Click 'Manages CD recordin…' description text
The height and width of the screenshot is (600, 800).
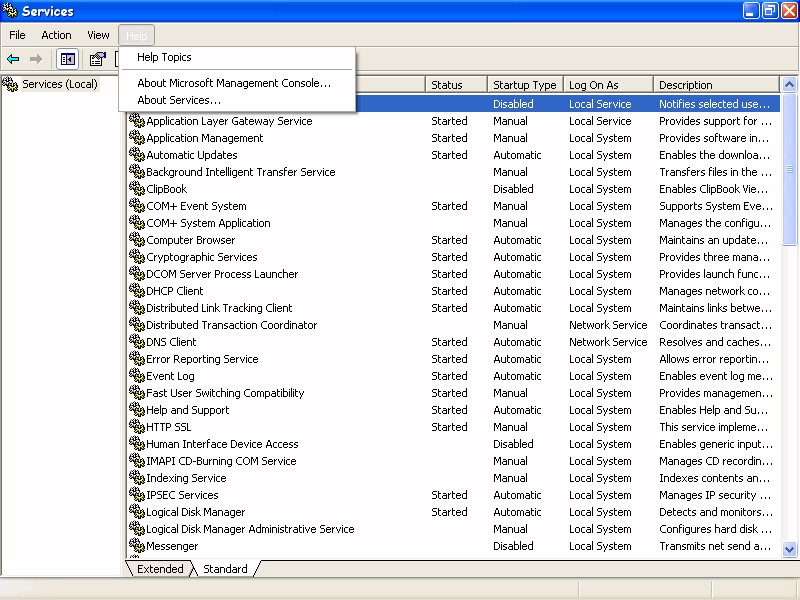click(x=716, y=461)
